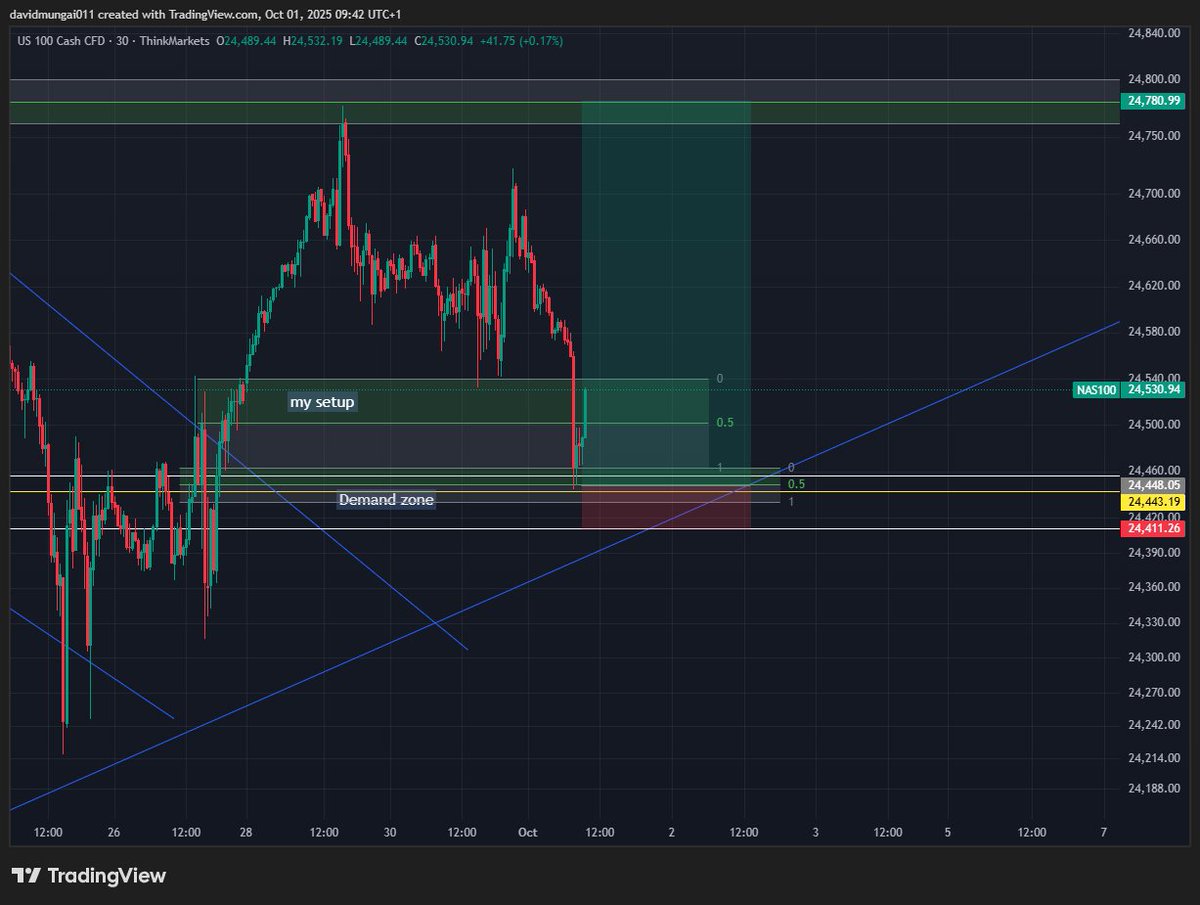This screenshot has height=905, width=1200.
Task: Click the Close value C24,530.94
Action: coord(444,41)
